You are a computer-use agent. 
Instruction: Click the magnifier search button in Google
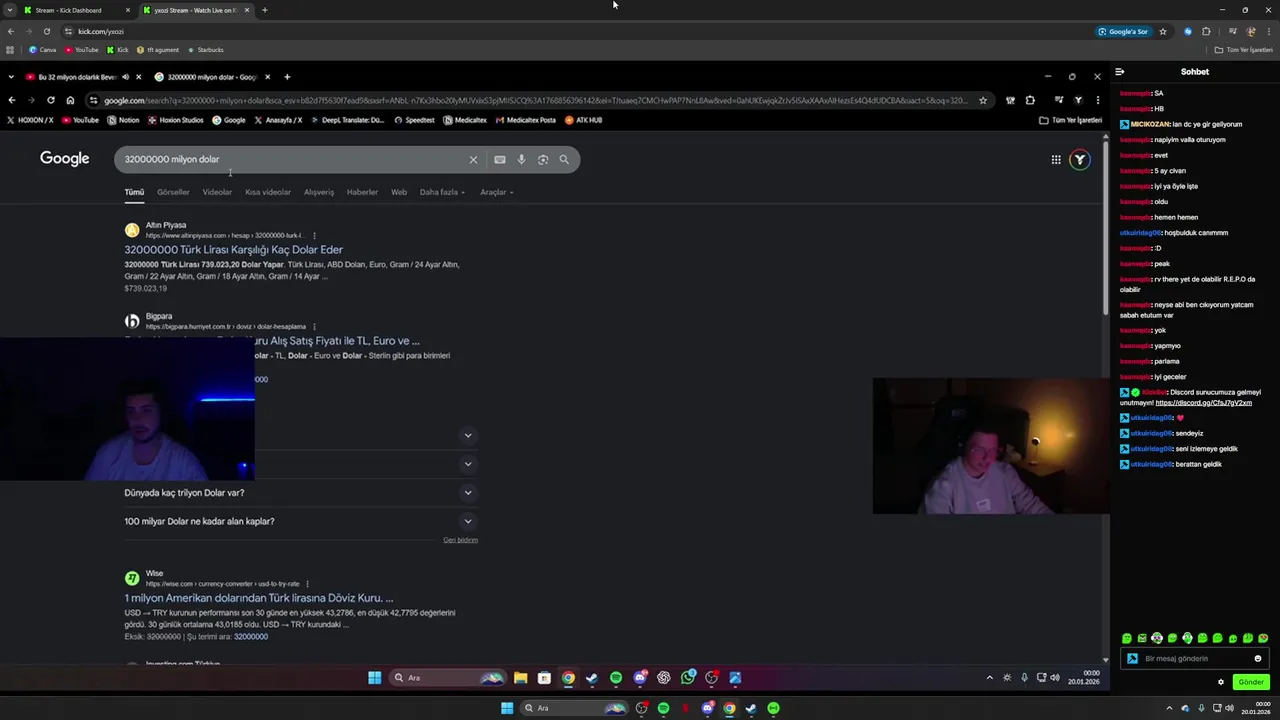(564, 160)
